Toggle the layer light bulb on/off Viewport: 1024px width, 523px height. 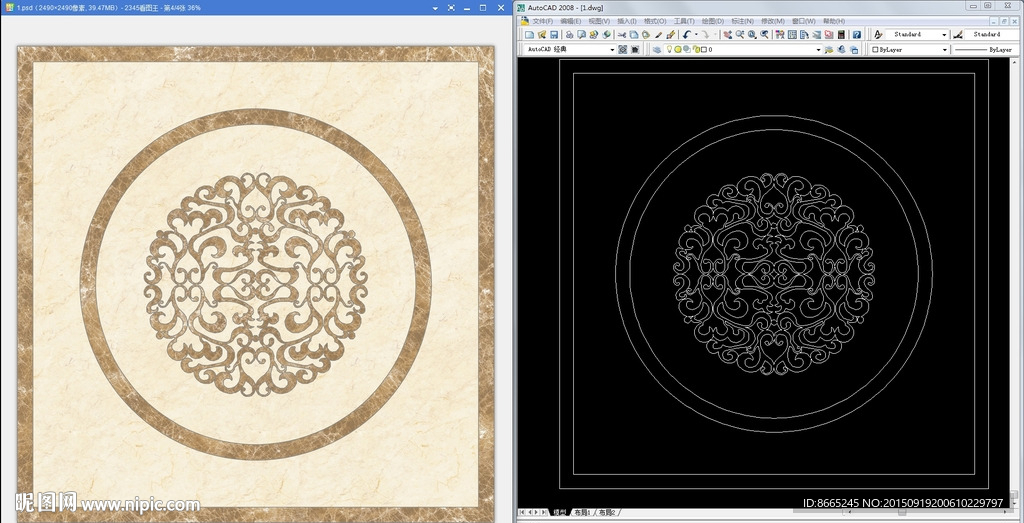click(669, 49)
